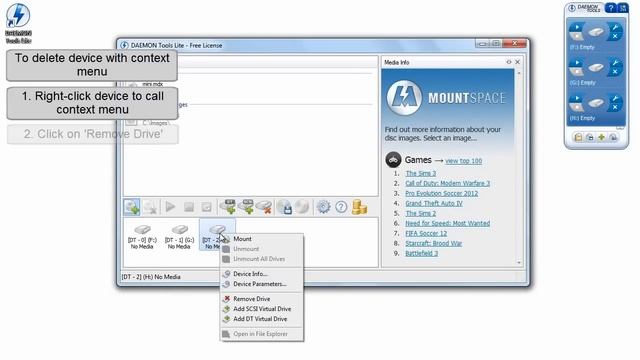640x360 pixels.
Task: Click play-mount button for gadget H: drive
Action: click(x=577, y=98)
